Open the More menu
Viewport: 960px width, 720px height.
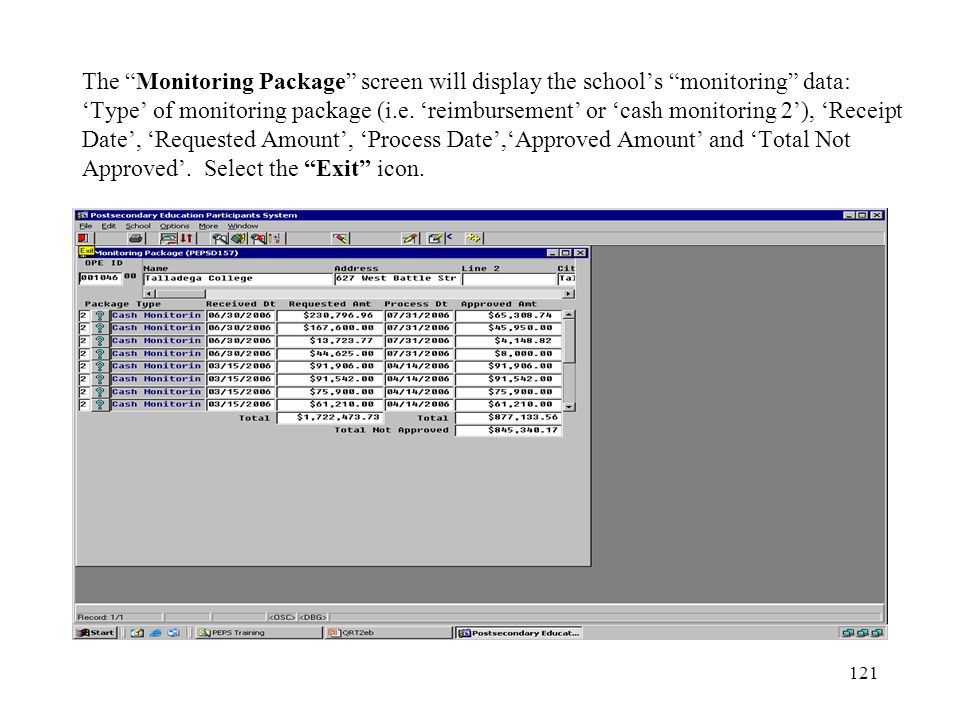tap(208, 226)
